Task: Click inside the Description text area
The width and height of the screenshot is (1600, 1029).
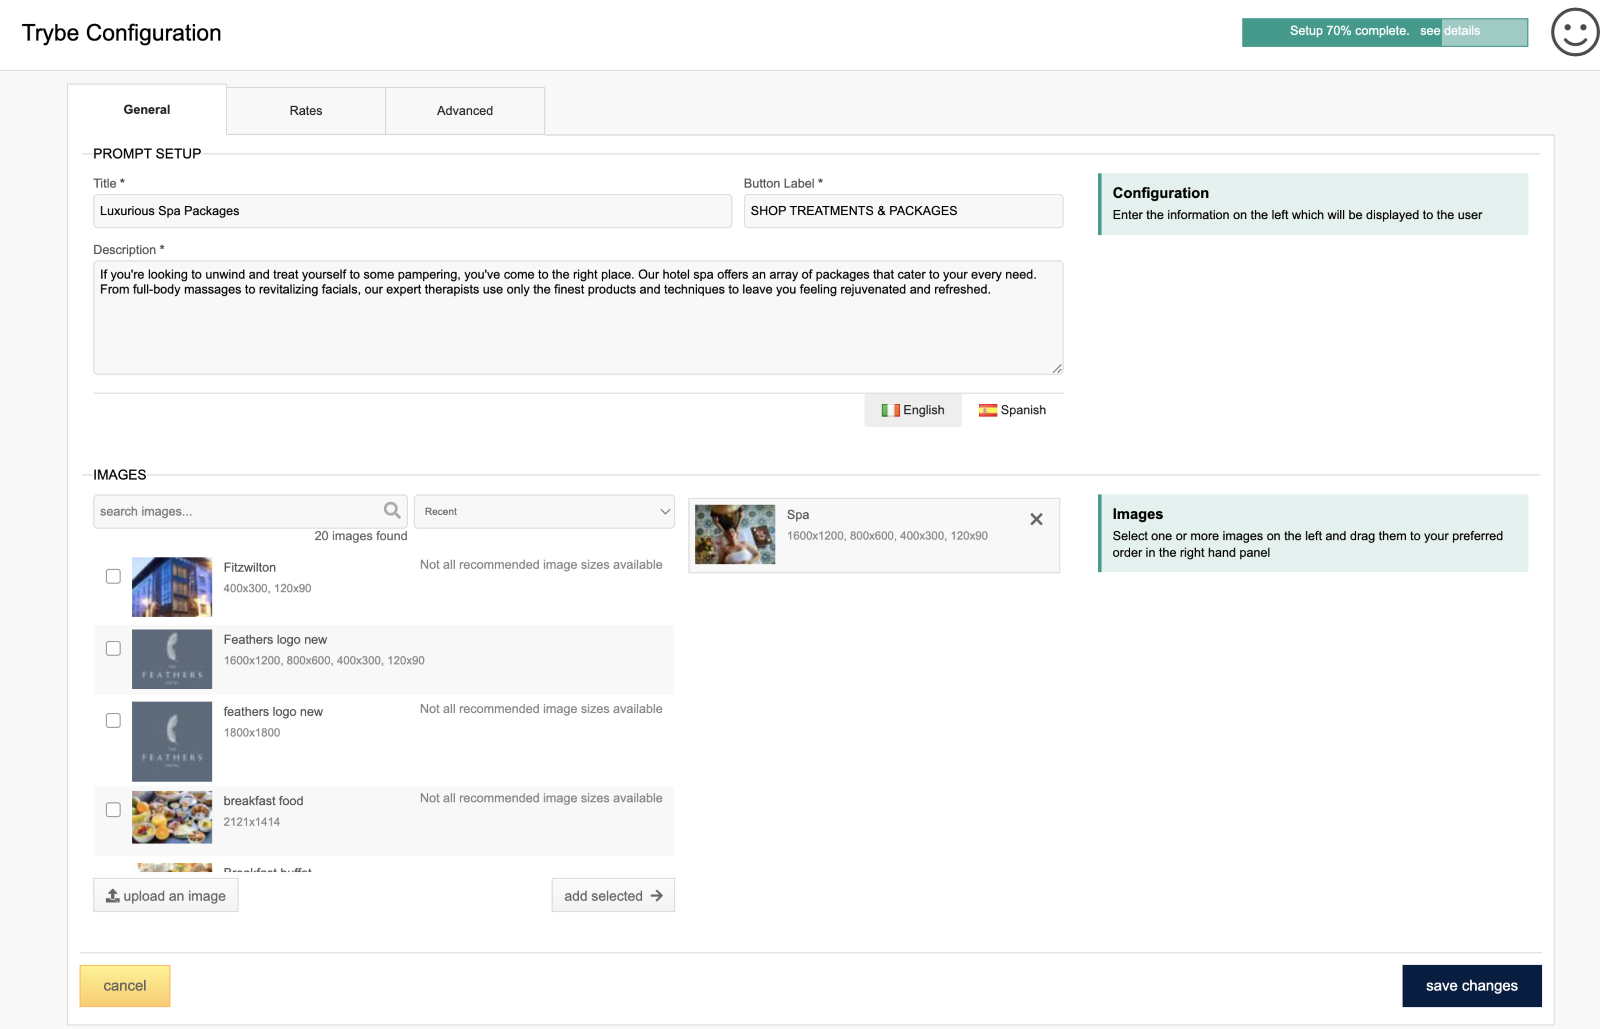Action: 578,318
